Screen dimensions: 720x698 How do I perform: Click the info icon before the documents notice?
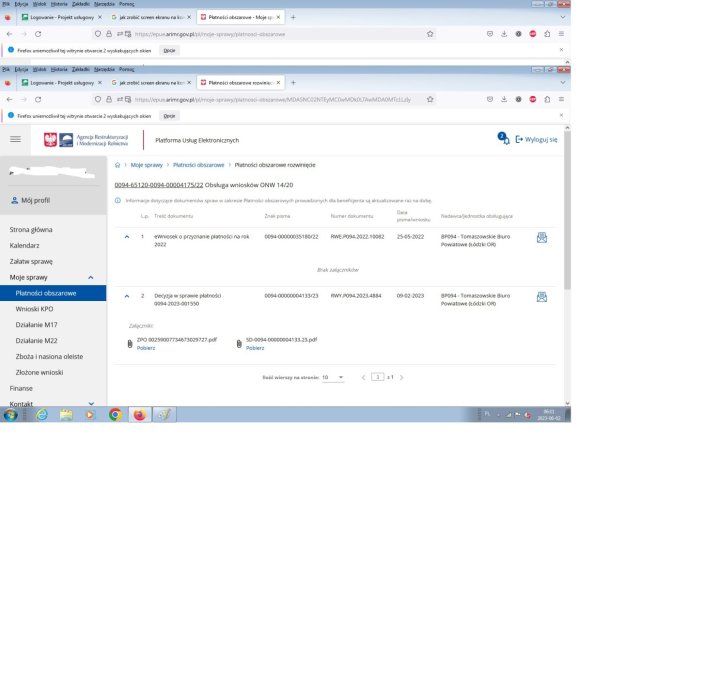(119, 200)
